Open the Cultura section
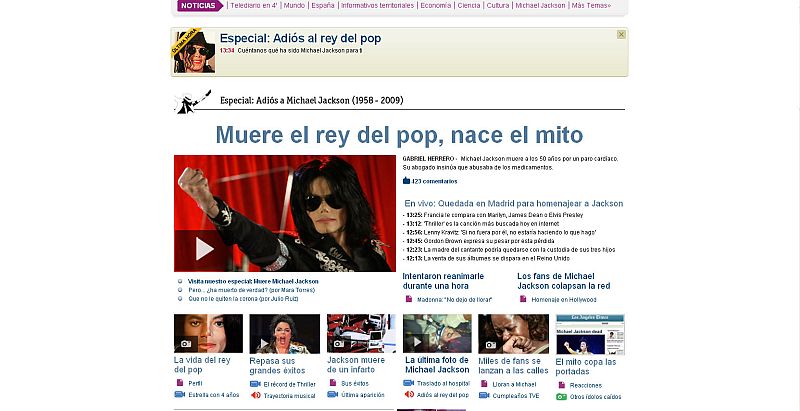The image size is (800, 411). pos(498,6)
